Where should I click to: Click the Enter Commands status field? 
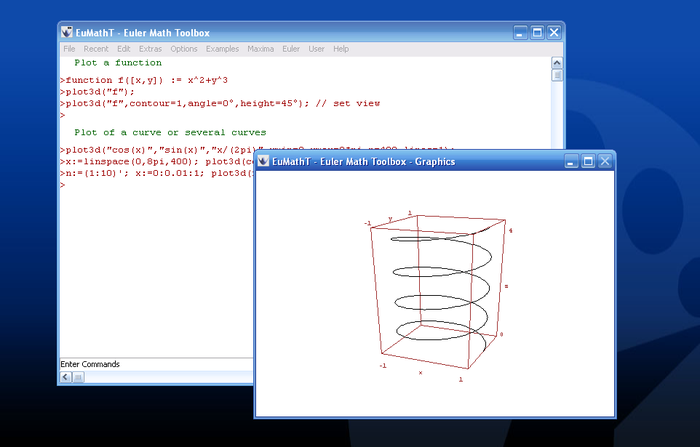click(x=156, y=364)
